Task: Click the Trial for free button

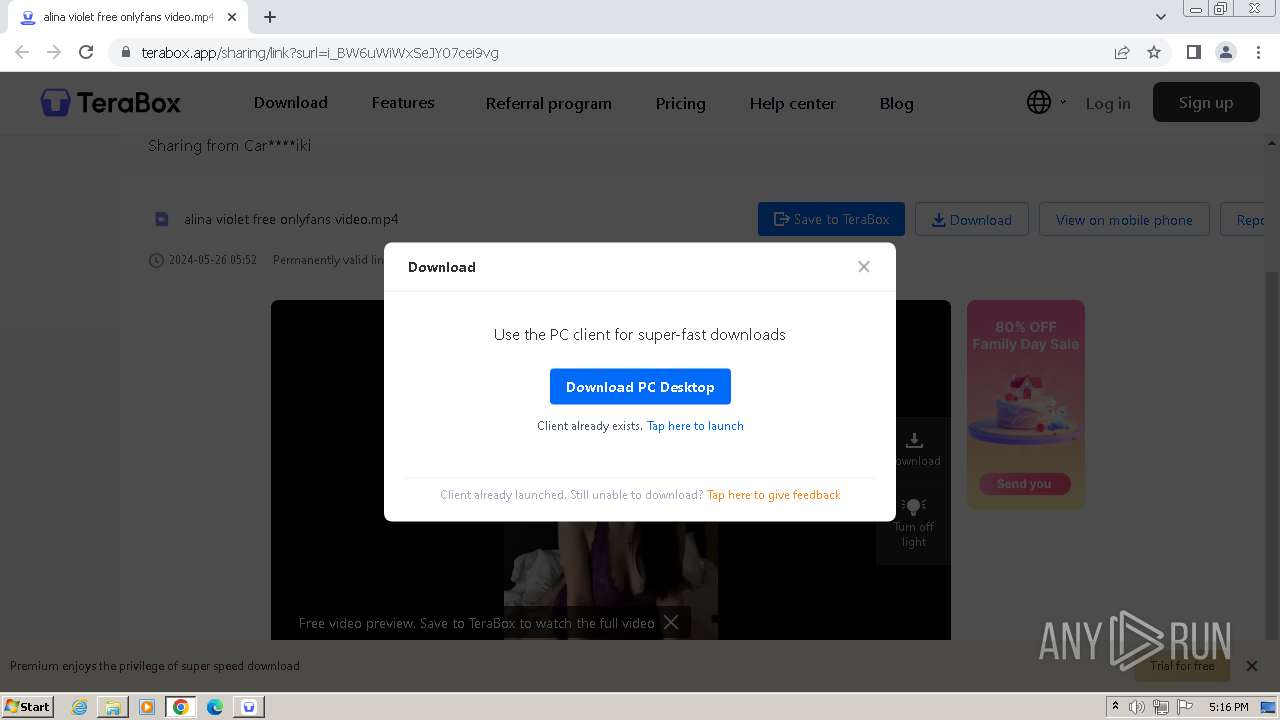Action: [x=1182, y=665]
